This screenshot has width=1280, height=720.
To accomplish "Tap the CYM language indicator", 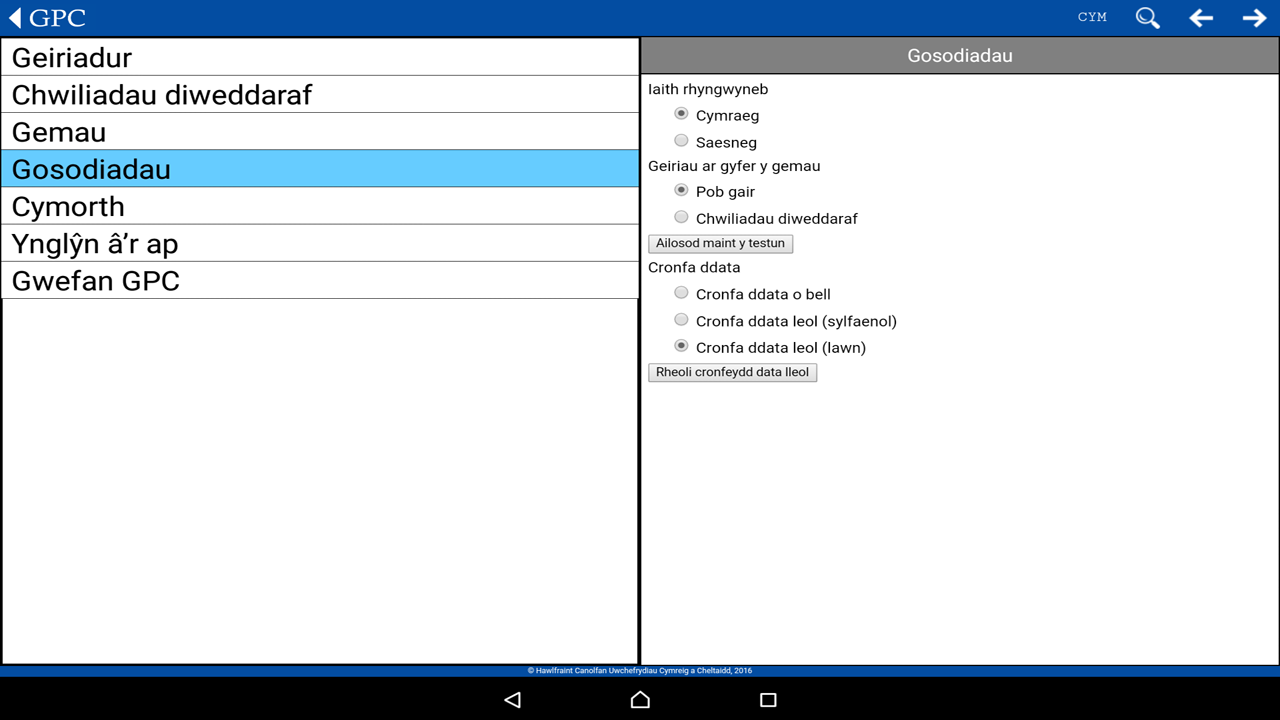I will [x=1092, y=17].
